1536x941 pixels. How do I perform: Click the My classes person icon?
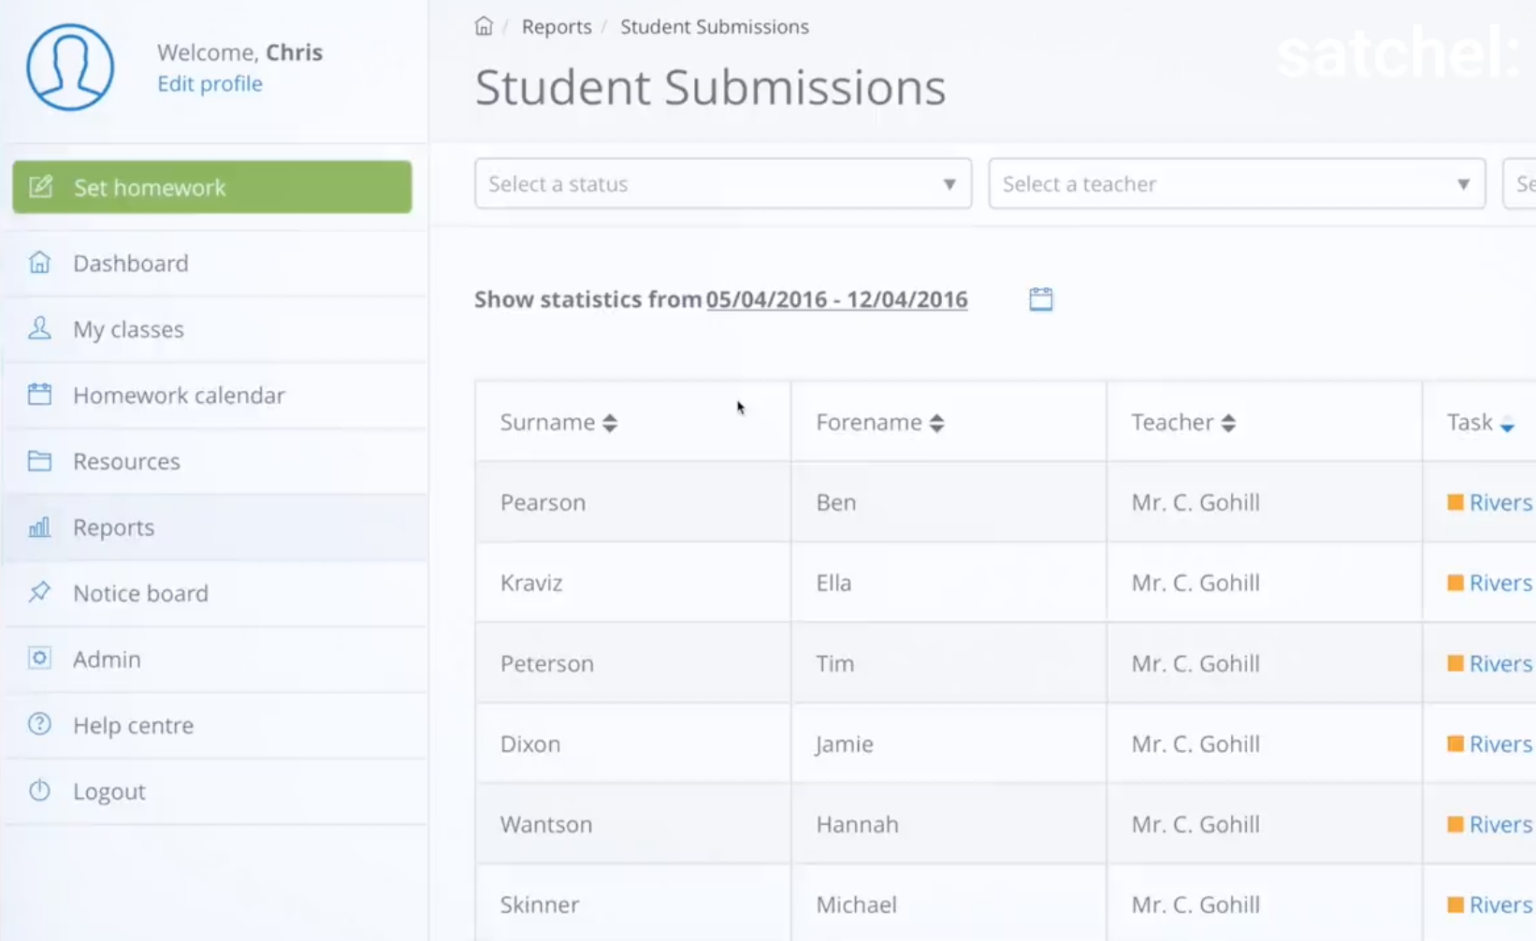coord(40,328)
